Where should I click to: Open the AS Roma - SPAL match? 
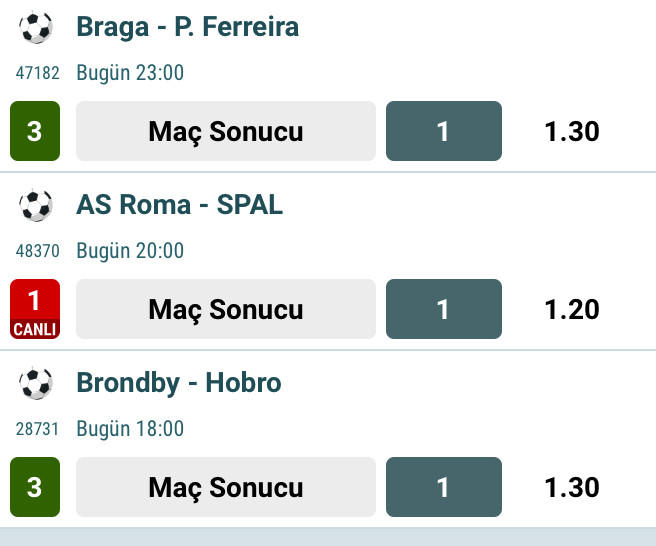[x=180, y=205]
